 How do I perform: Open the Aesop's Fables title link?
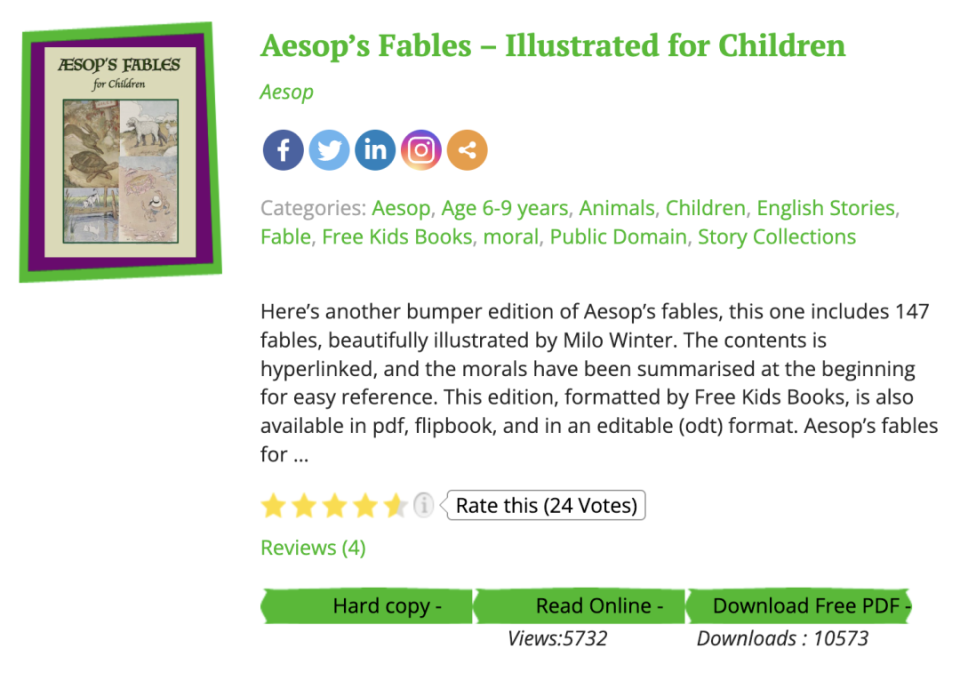coord(552,46)
